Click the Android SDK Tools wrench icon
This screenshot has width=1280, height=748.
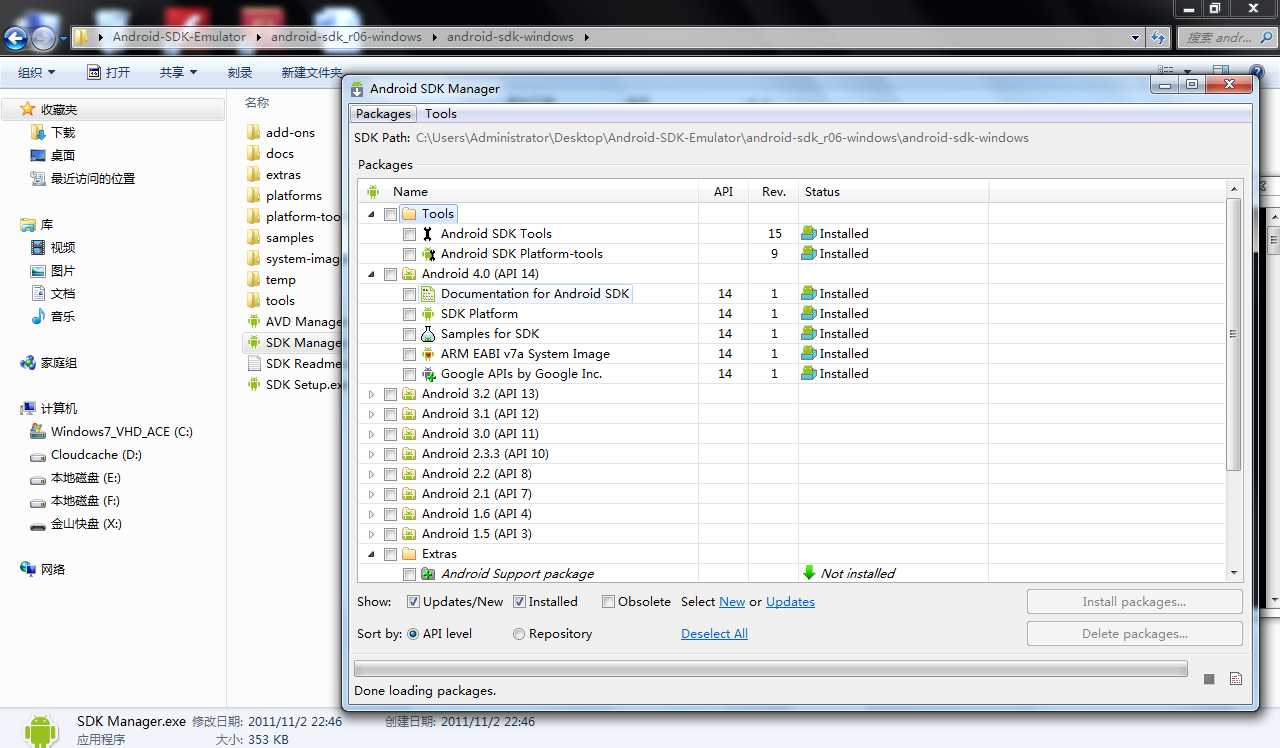click(x=428, y=234)
